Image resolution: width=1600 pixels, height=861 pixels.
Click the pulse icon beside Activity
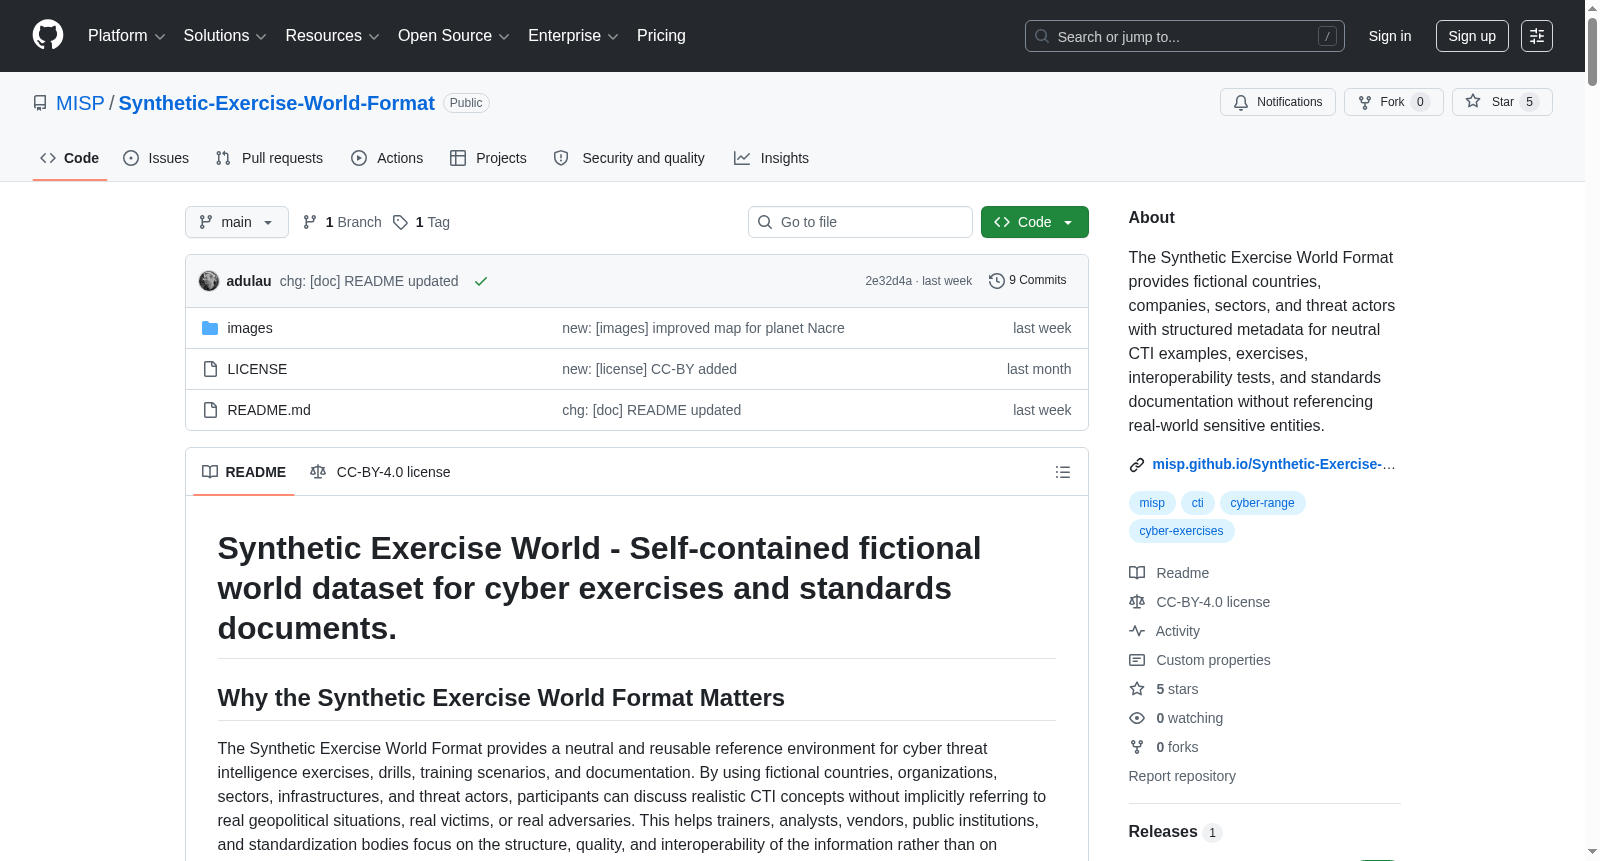(x=1137, y=631)
